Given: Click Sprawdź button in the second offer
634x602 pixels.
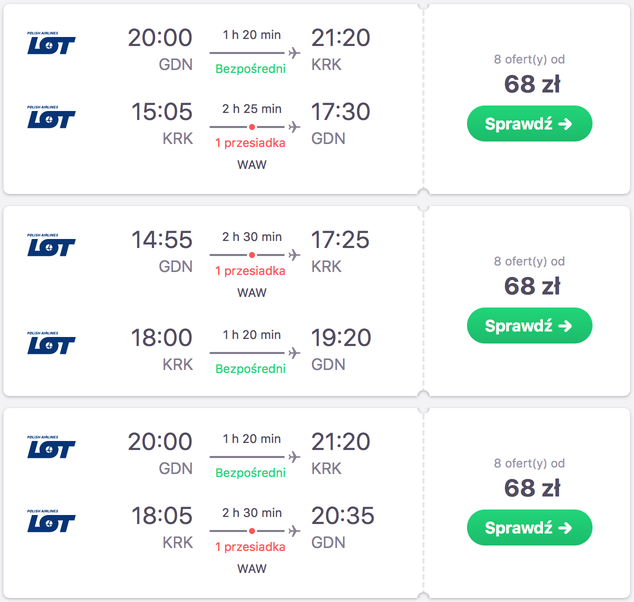Looking at the screenshot, I should click(529, 325).
